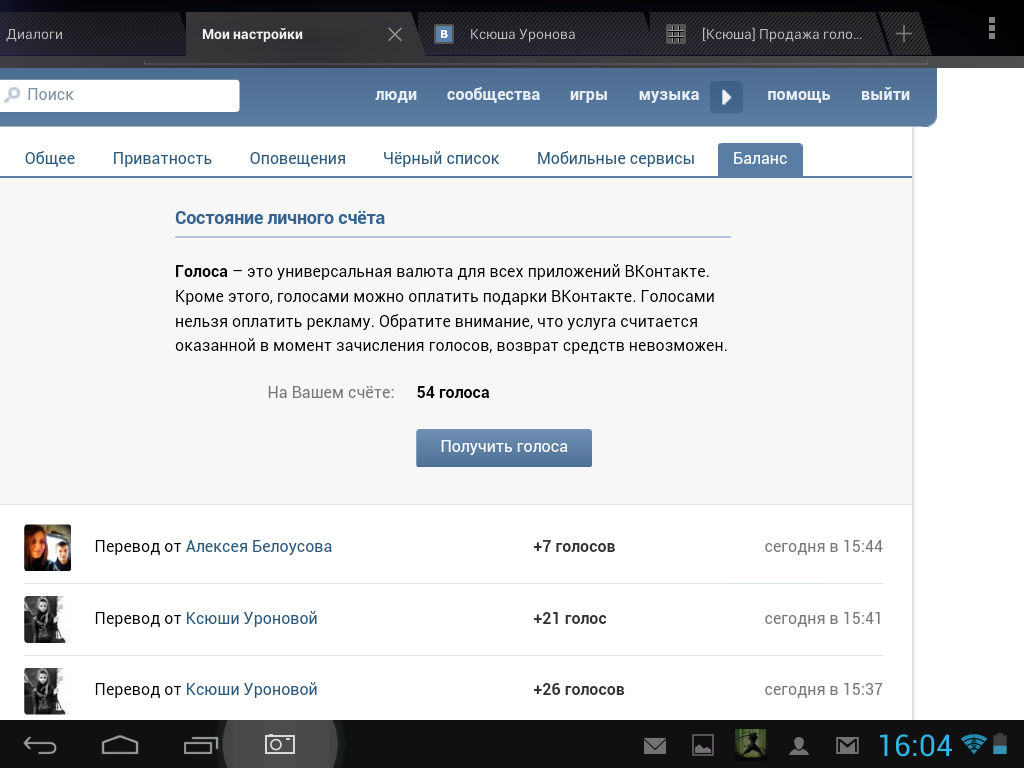Click avatar of Алексея Белоусова transfer
The image size is (1024, 768).
47,547
